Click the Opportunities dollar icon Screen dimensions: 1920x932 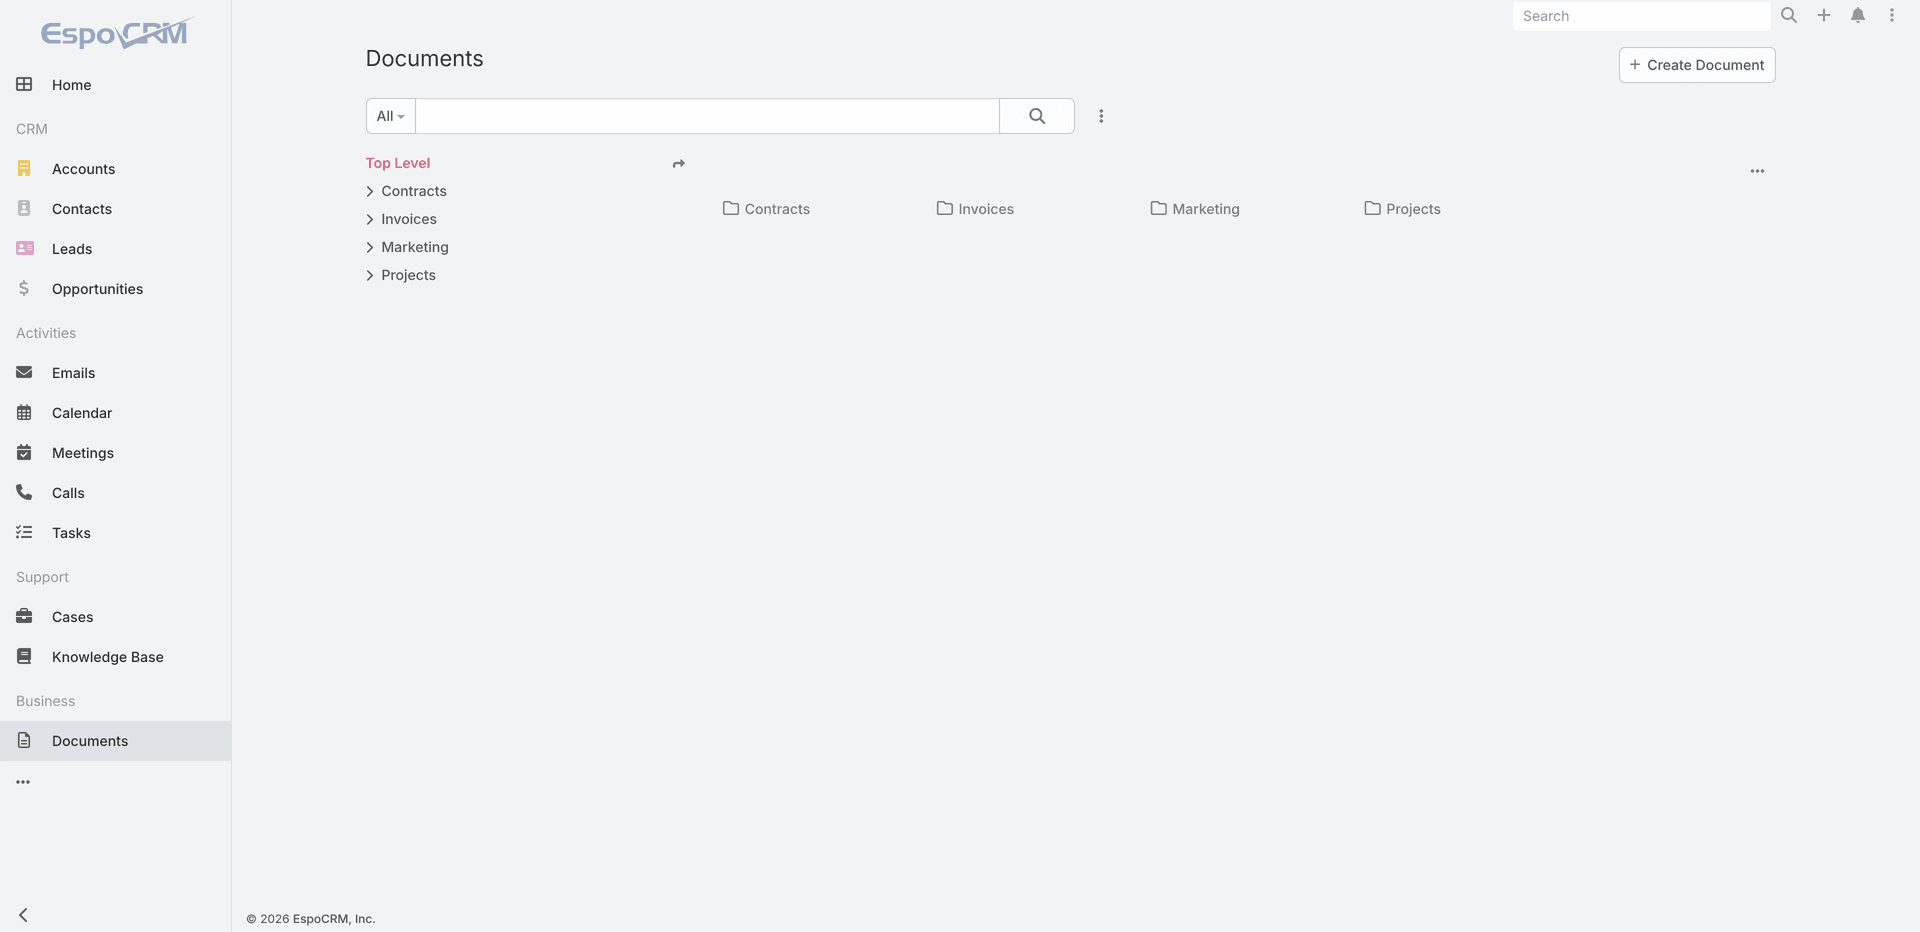coord(24,288)
